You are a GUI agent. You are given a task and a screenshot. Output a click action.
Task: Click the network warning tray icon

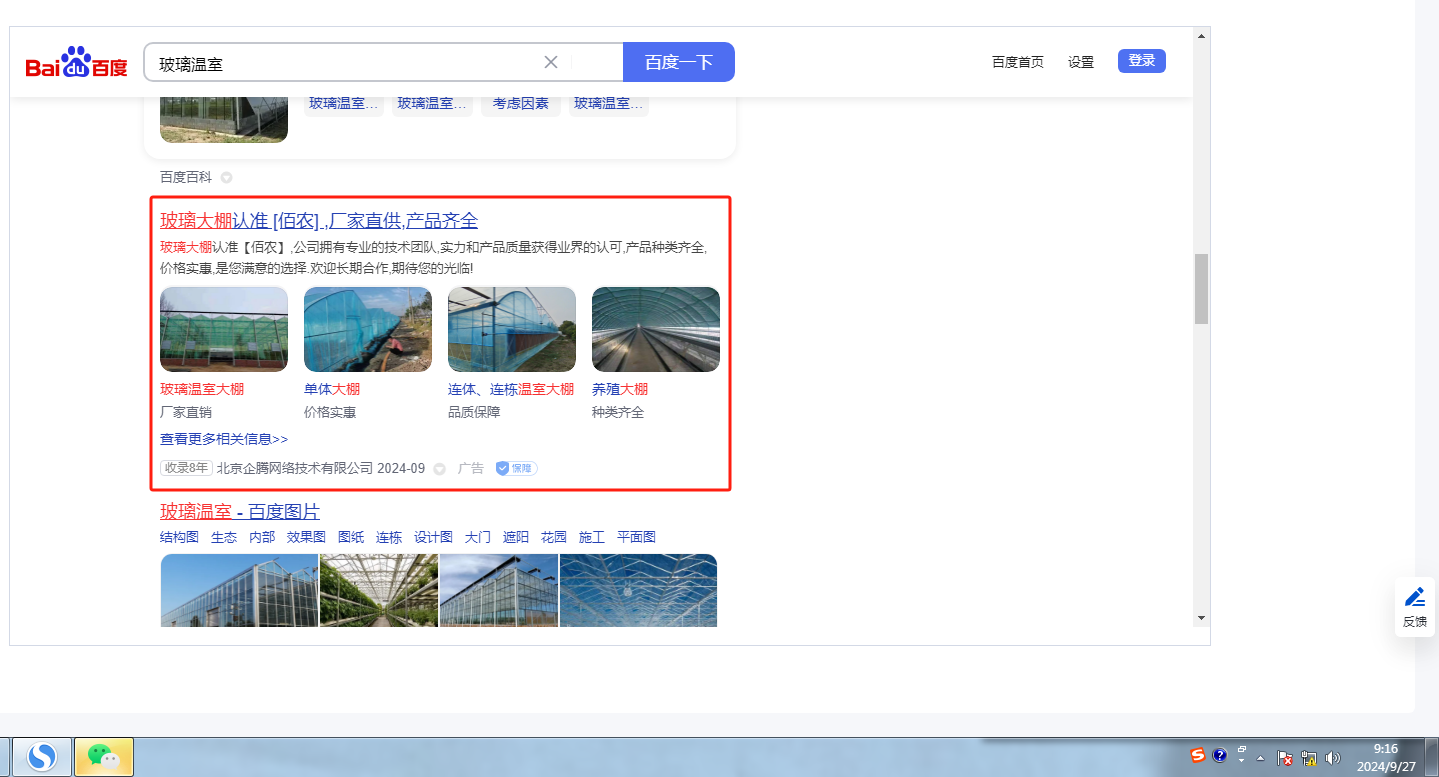(x=1309, y=758)
